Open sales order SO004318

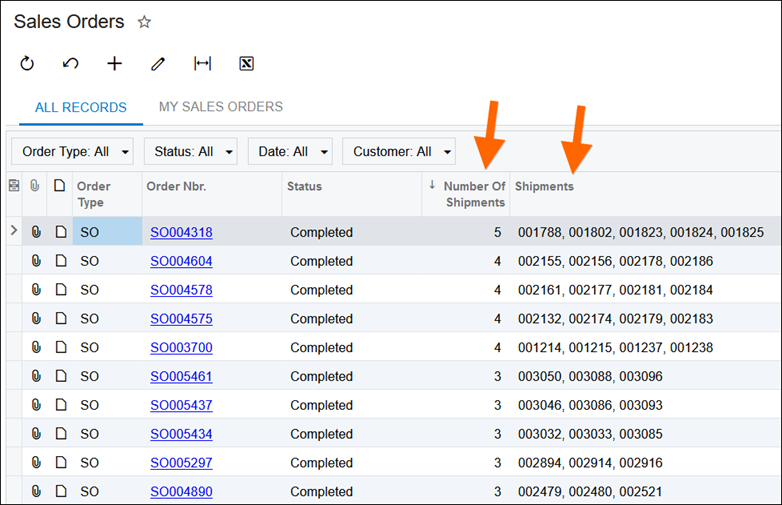[x=182, y=232]
